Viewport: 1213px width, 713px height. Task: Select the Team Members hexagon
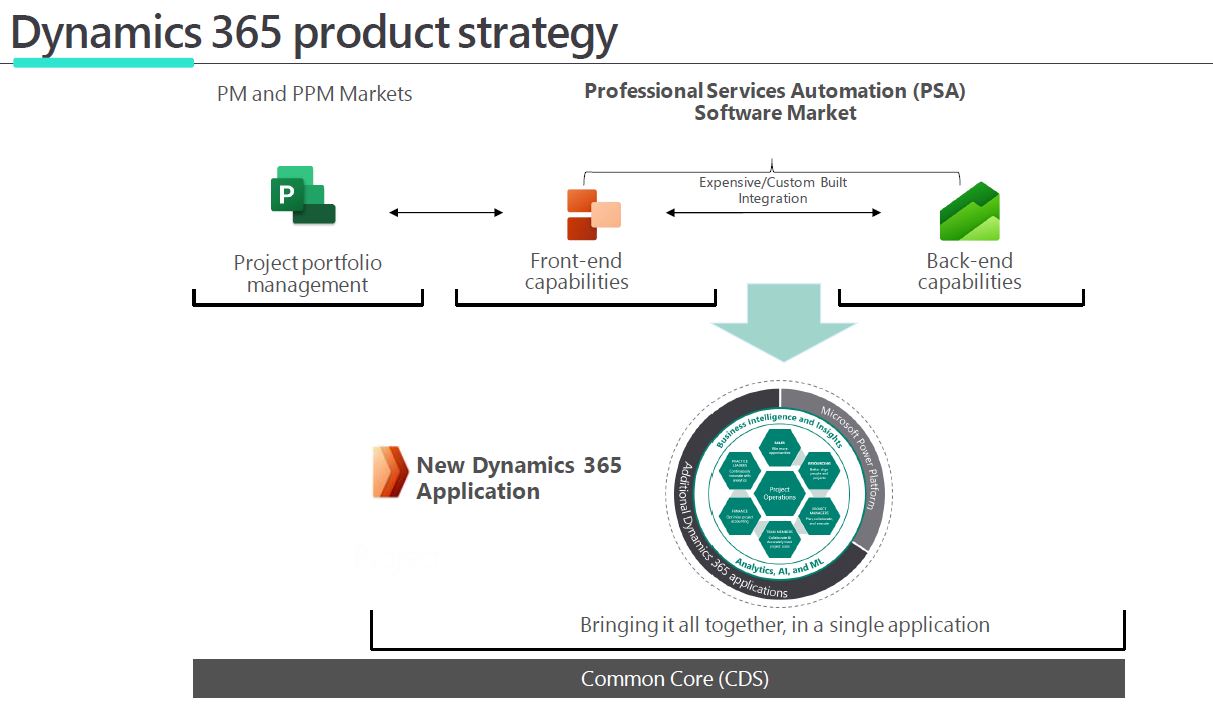(779, 539)
